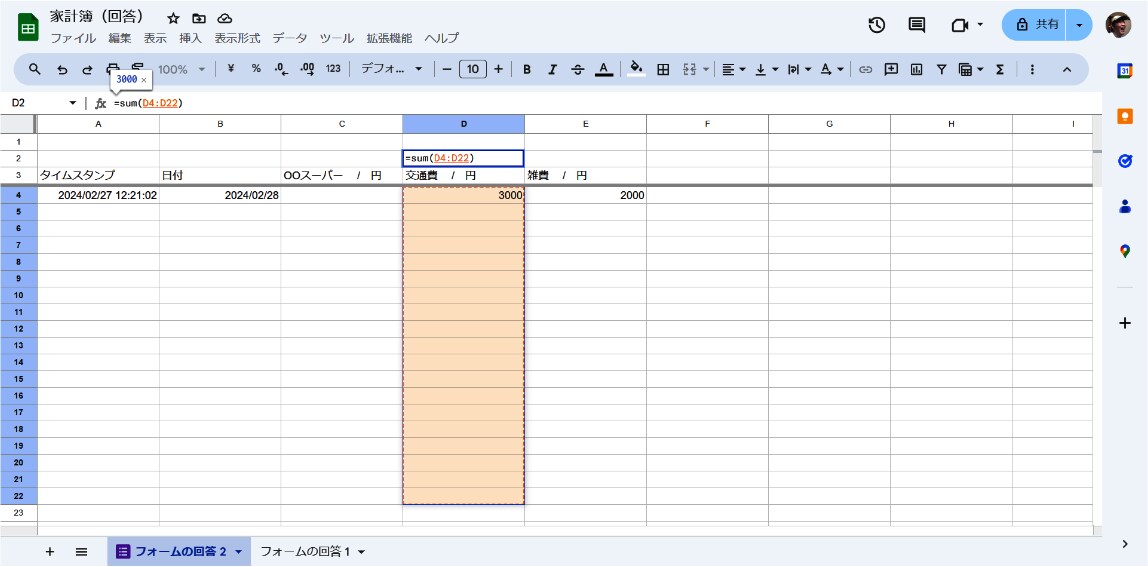Image resolution: width=1148 pixels, height=567 pixels.
Task: Open horizontal align dropdown
Action: point(733,70)
